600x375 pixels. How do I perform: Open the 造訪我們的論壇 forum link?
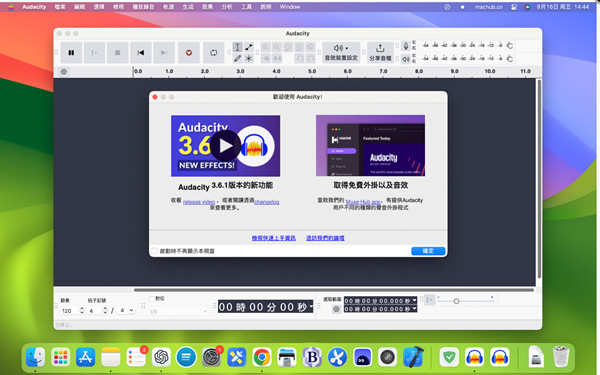[325, 238]
